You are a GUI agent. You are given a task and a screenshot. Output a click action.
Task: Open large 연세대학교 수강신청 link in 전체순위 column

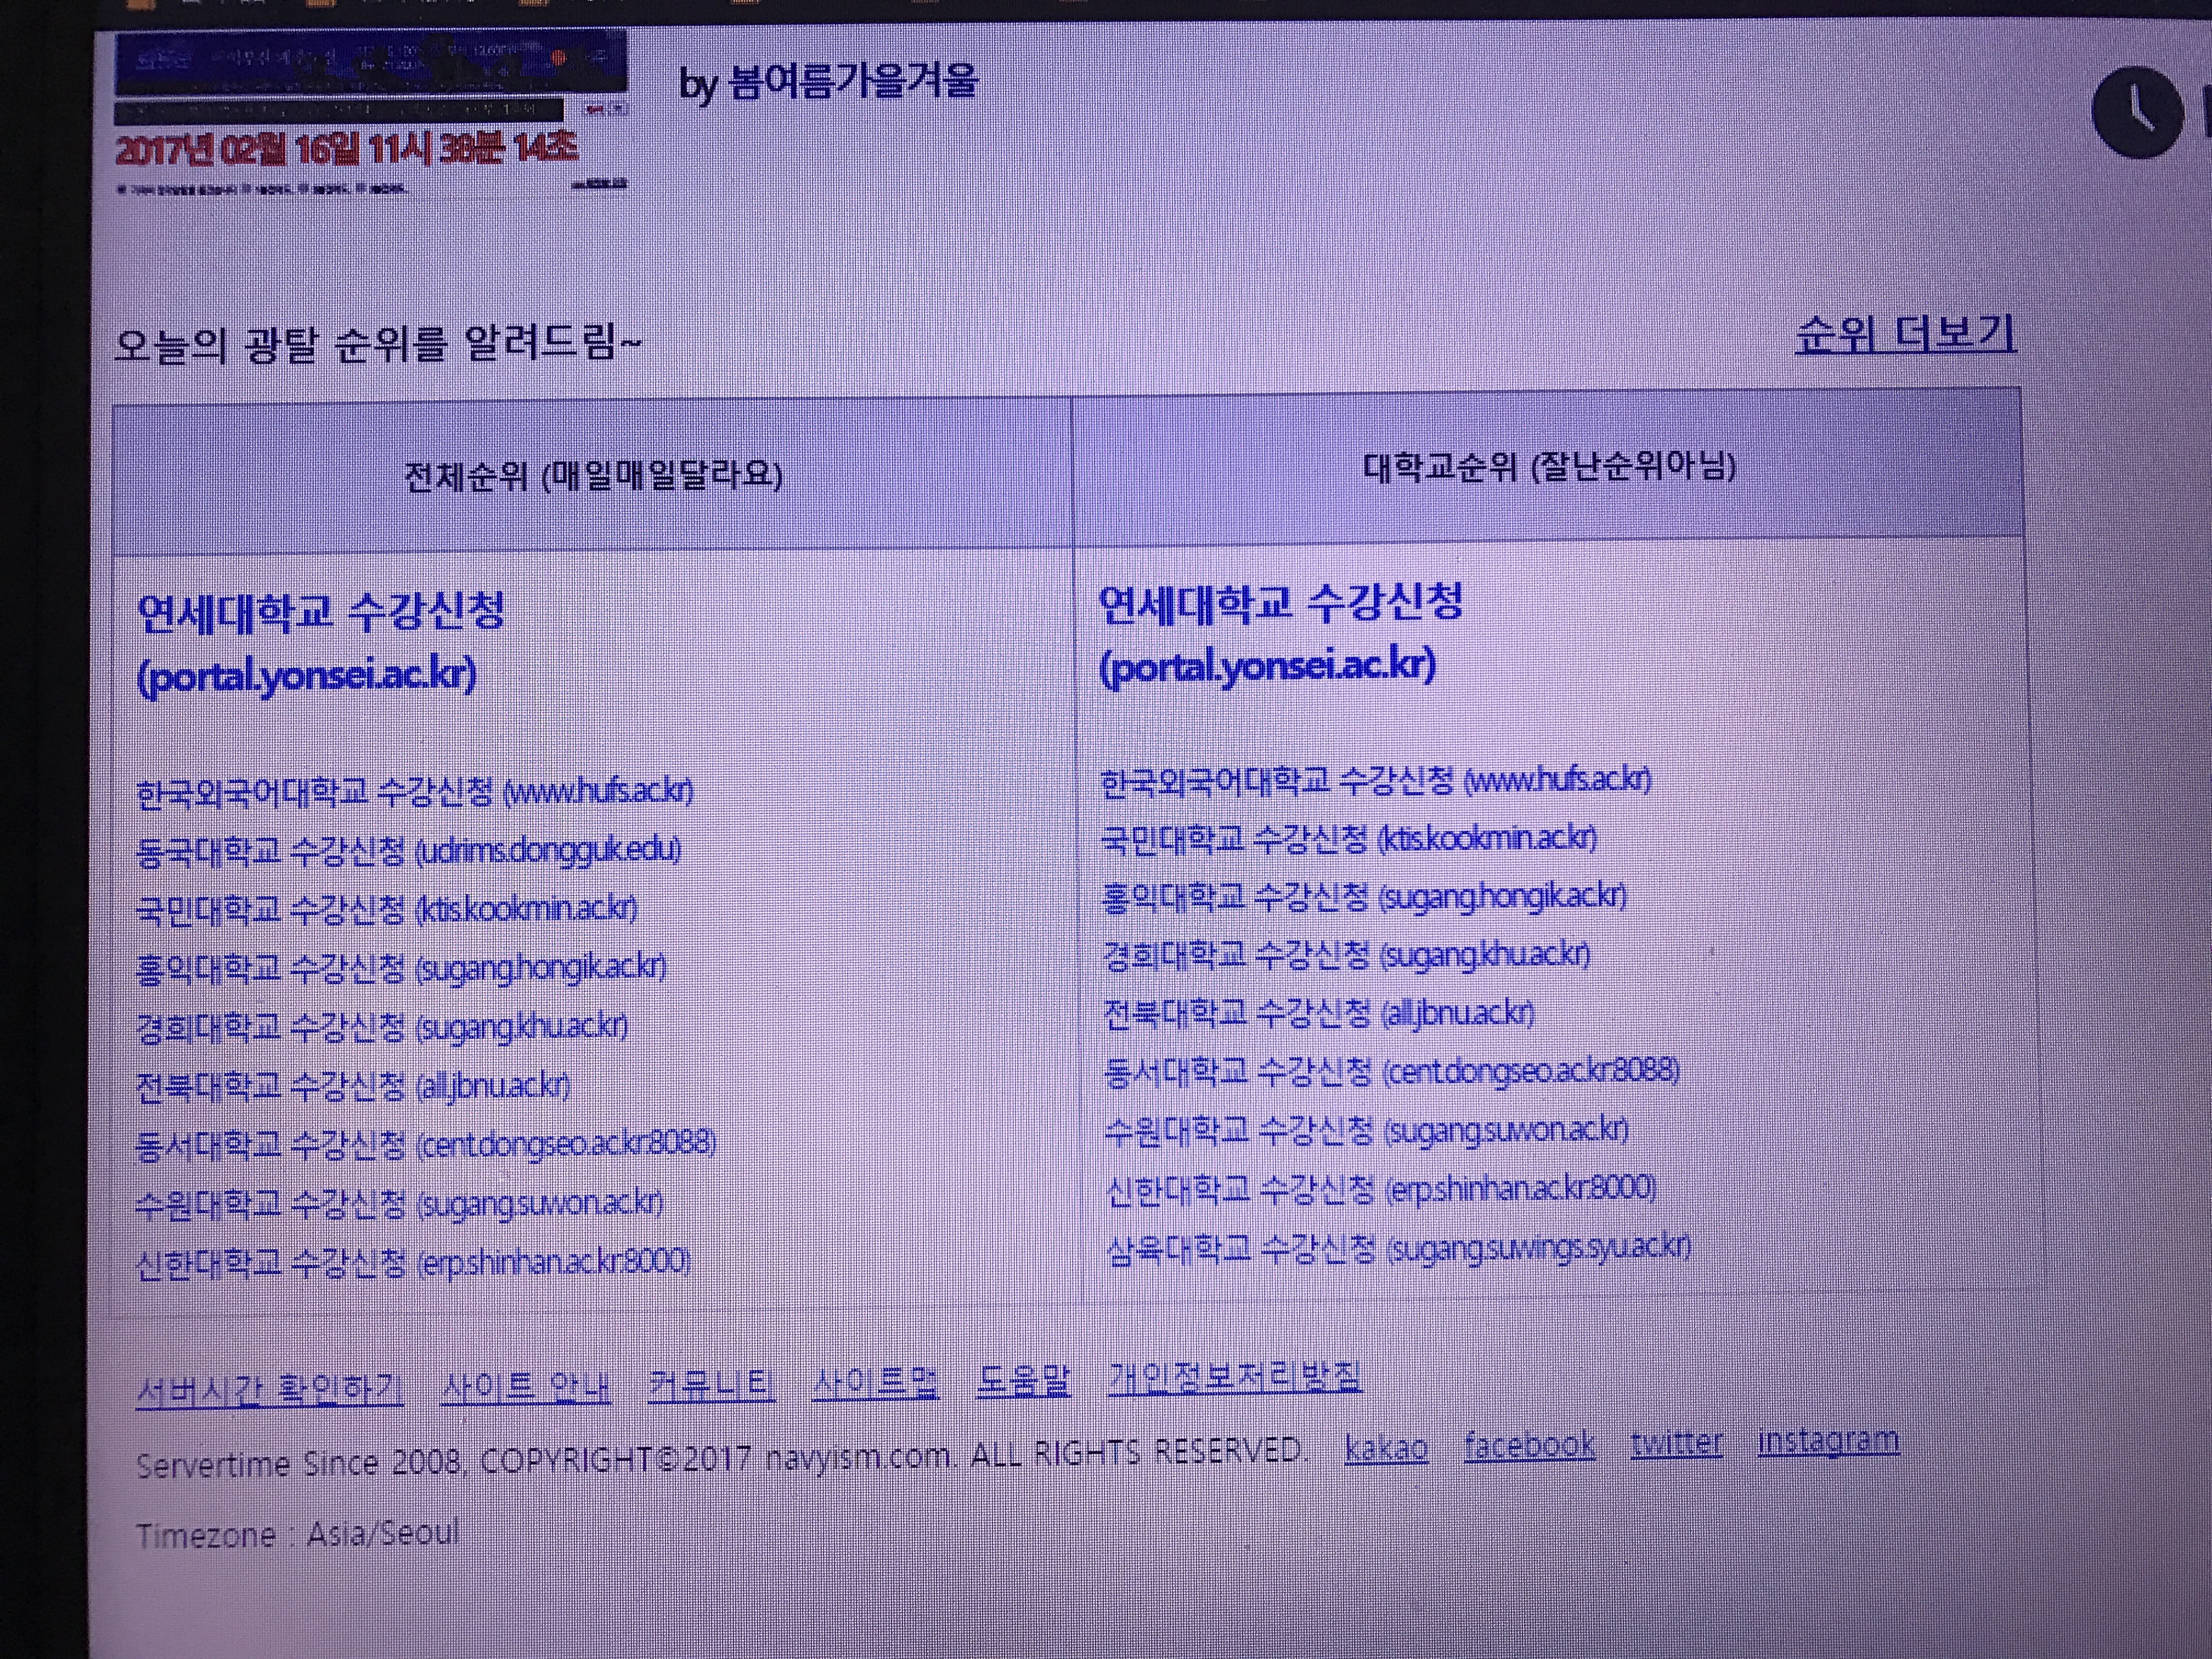coord(320,612)
